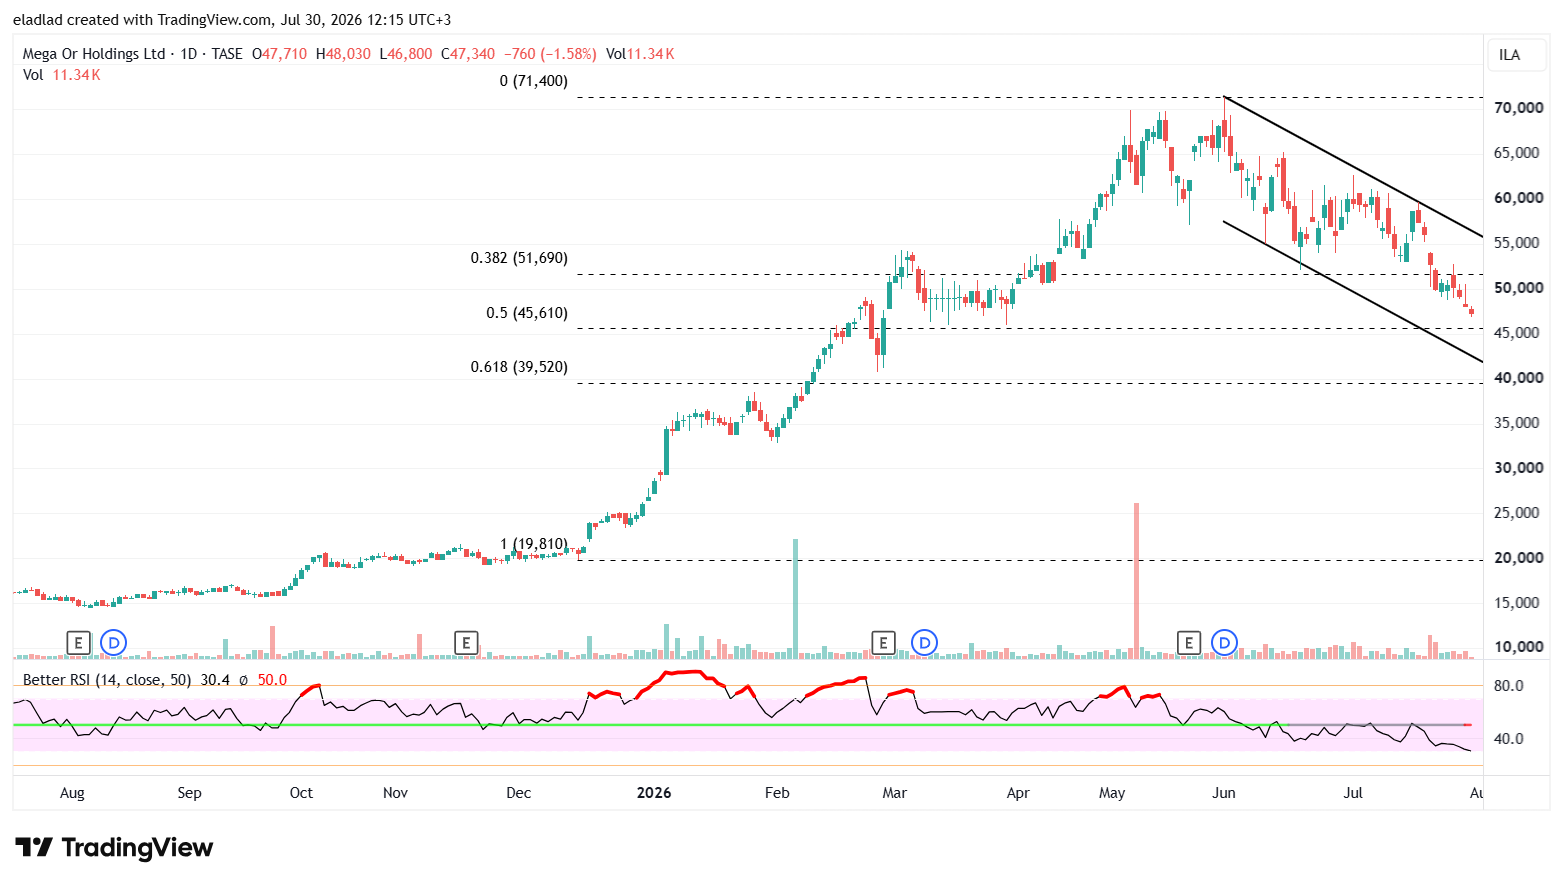
Task: Click the Aug label on time axis
Action: [72, 793]
